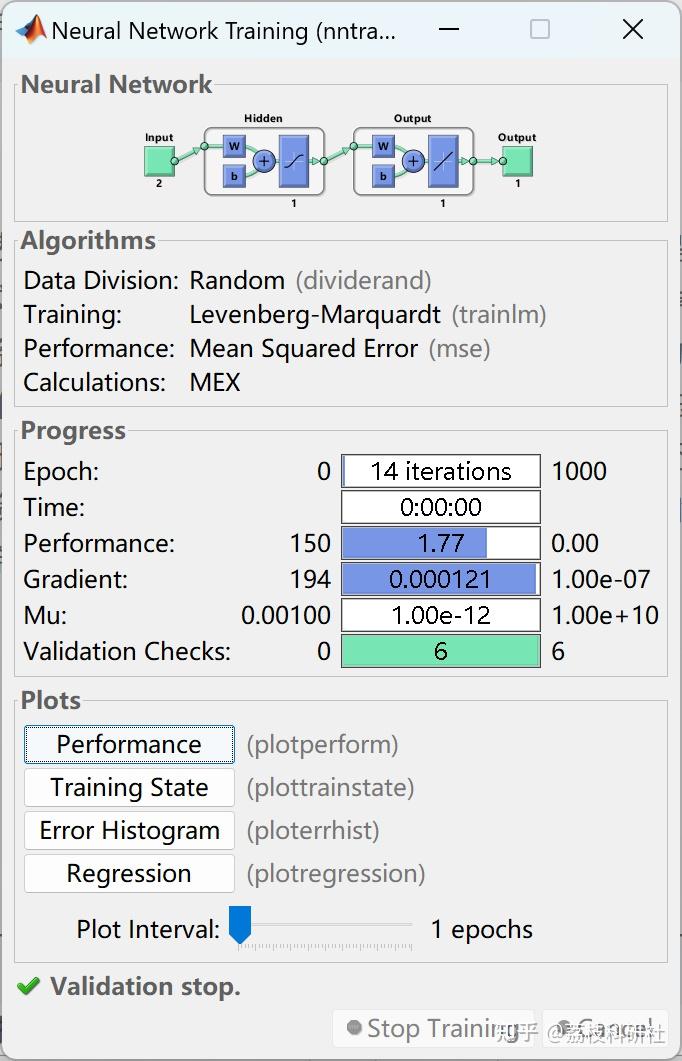The image size is (682, 1061).
Task: Click the Output layer linear transfer function icon
Action: tap(443, 161)
